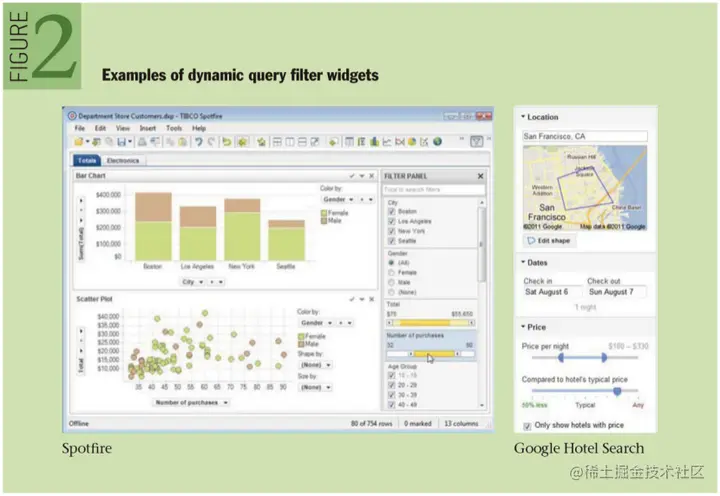This screenshot has width=720, height=496.
Task: Click the check mark icon on Scatter Plot
Action: coord(352,299)
